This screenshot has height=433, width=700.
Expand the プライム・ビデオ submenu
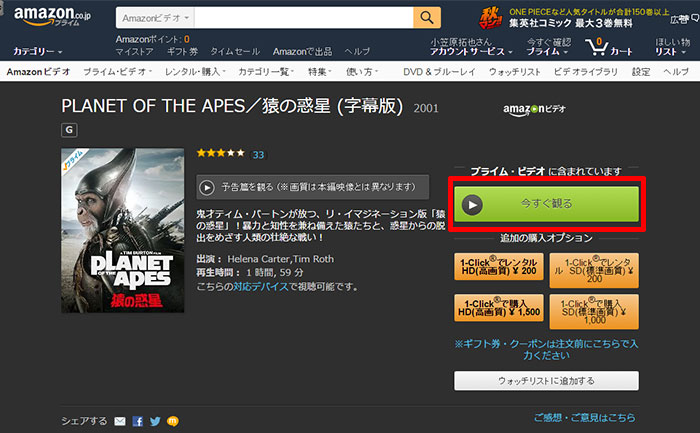(117, 72)
